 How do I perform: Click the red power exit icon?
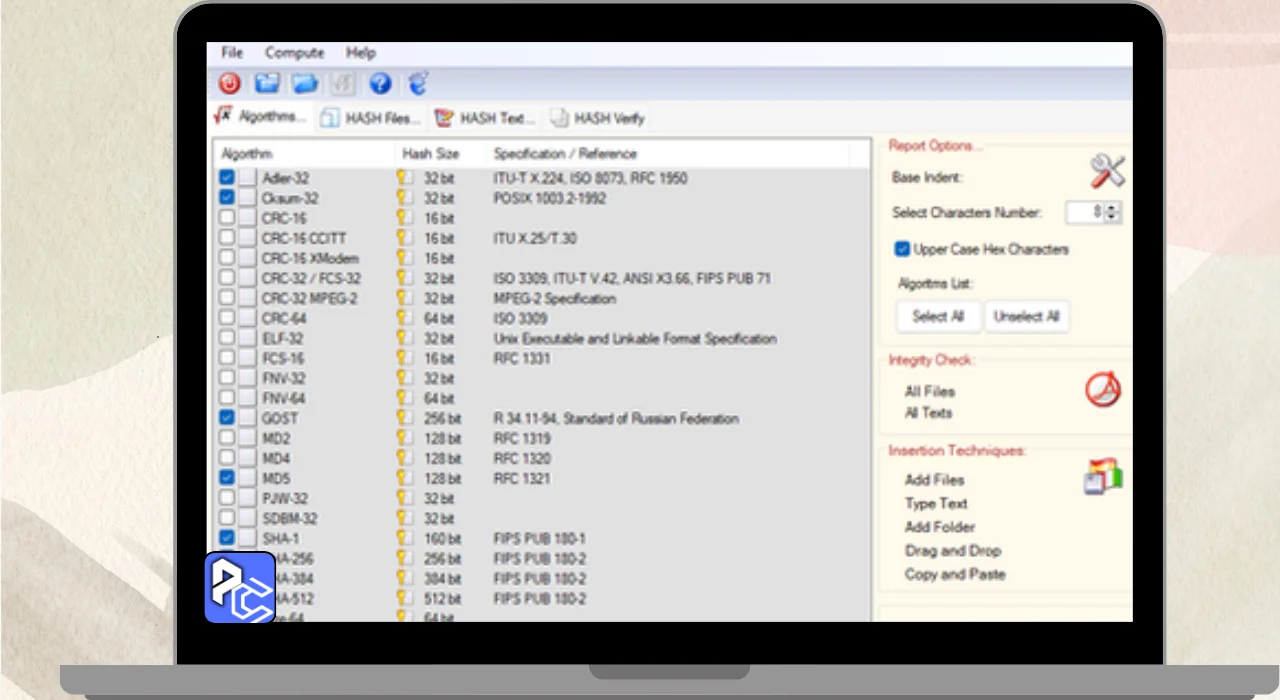point(230,84)
